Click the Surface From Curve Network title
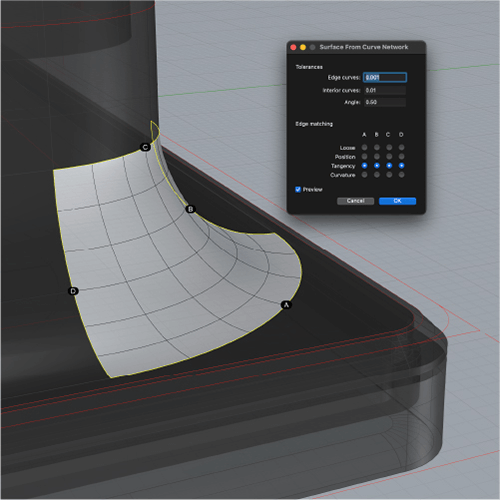 pyautogui.click(x=364, y=47)
